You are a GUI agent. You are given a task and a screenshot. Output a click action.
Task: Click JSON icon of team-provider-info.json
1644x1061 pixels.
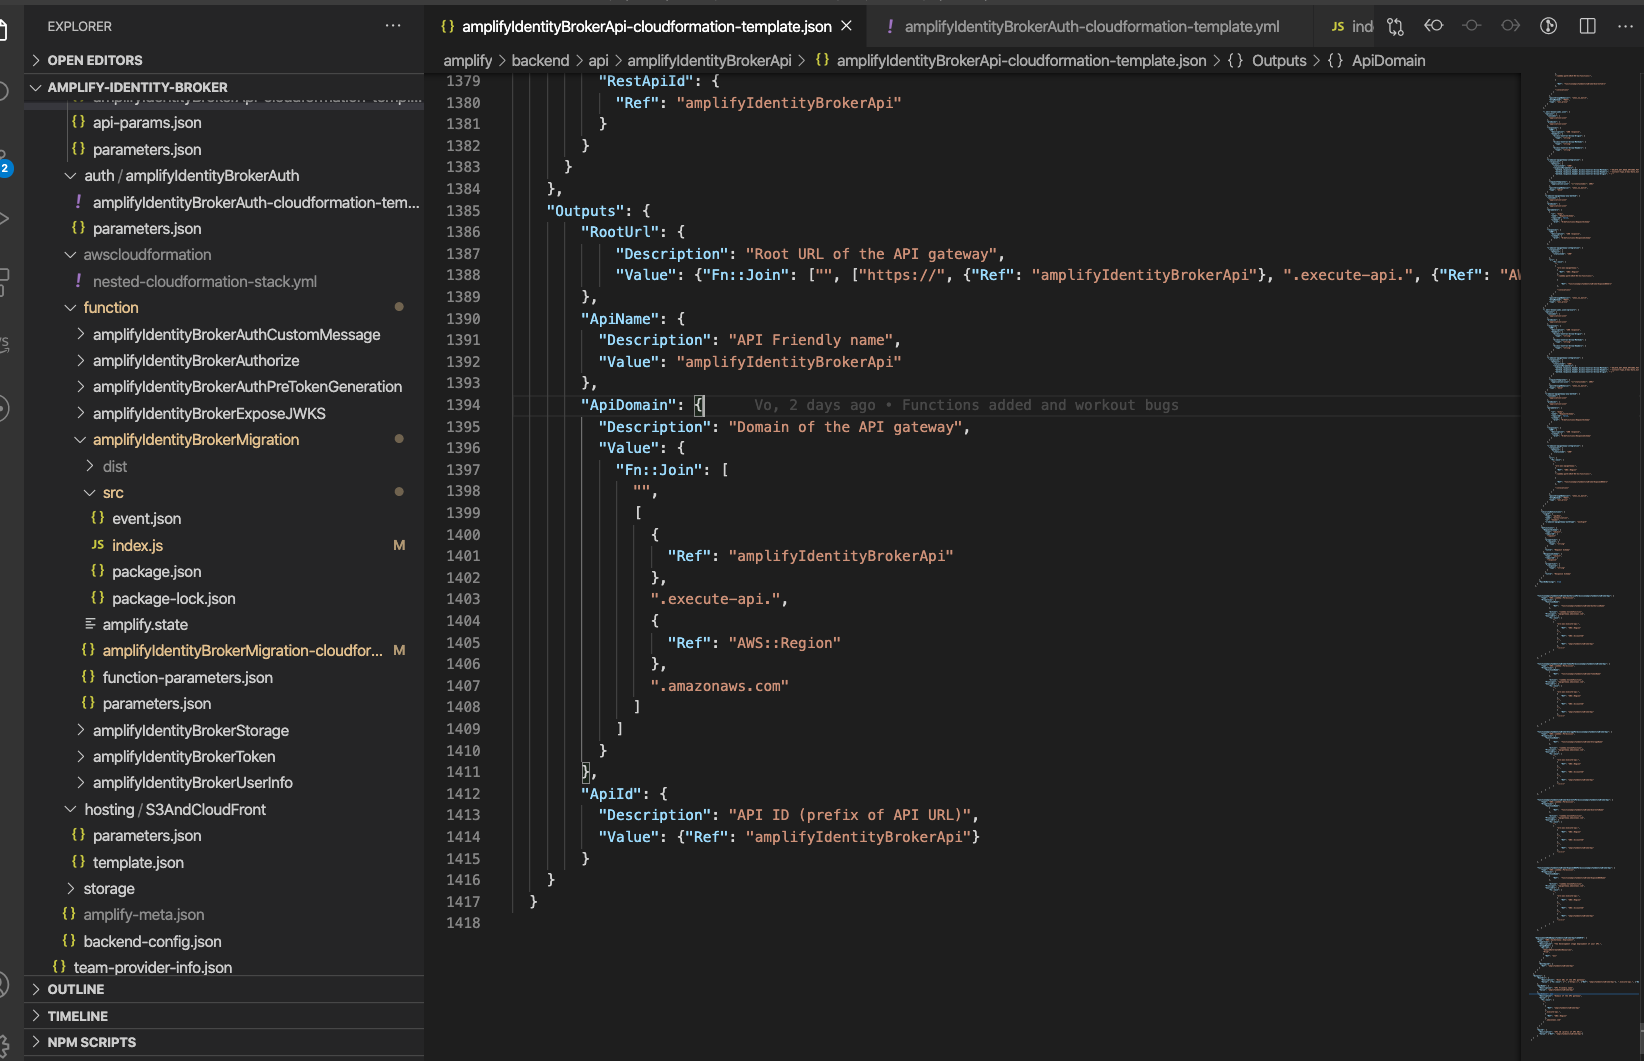[59, 967]
